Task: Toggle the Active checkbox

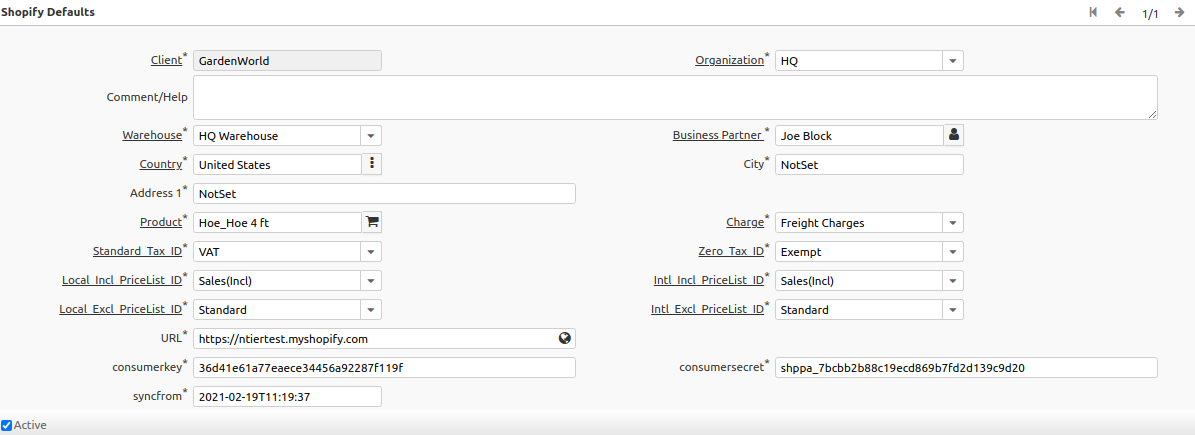Action: pos(7,425)
